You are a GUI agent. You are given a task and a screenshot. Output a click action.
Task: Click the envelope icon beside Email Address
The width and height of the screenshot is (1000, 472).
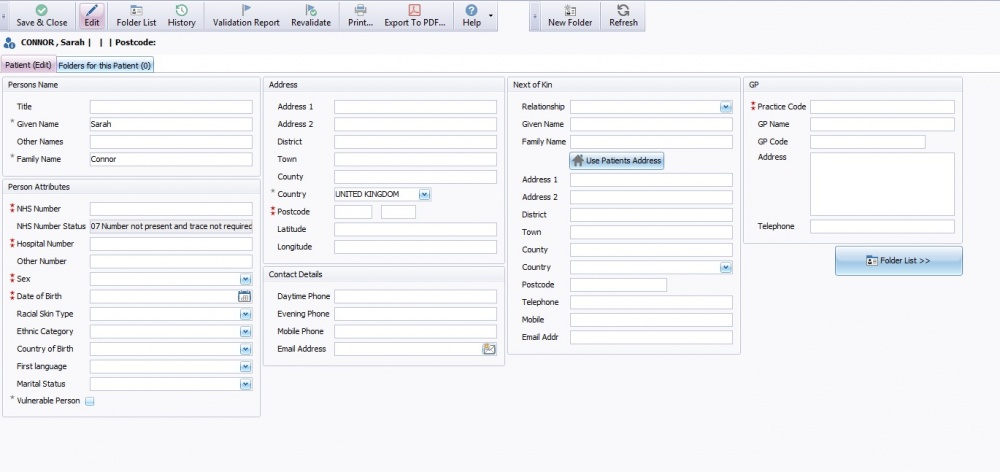point(489,349)
